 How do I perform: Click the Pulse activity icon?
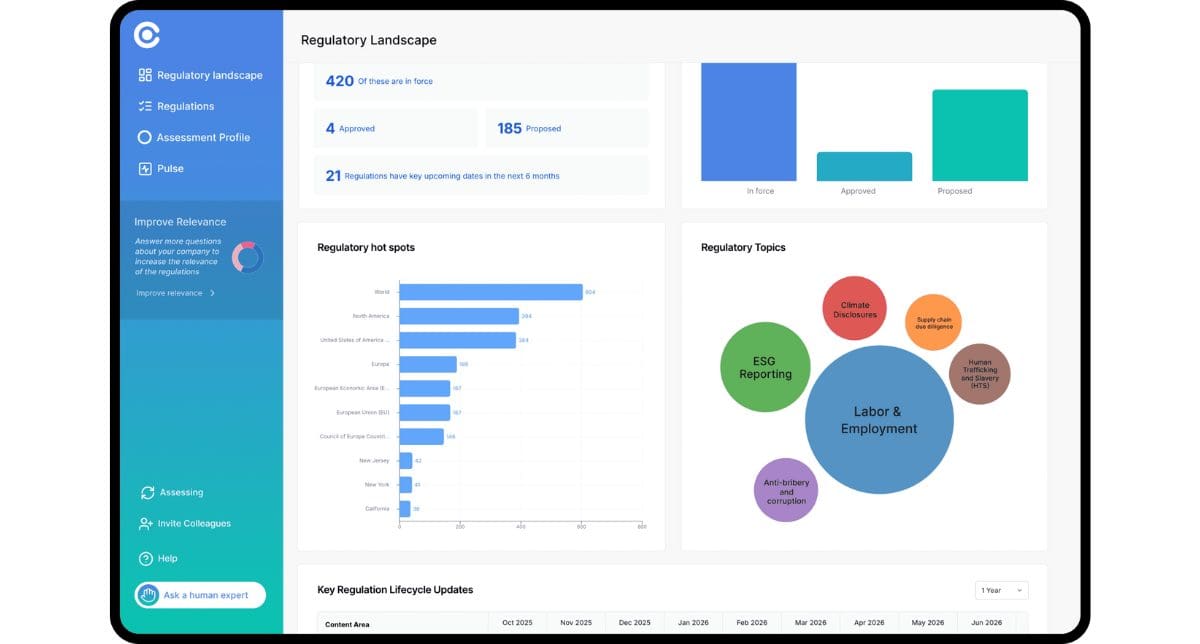(x=146, y=168)
